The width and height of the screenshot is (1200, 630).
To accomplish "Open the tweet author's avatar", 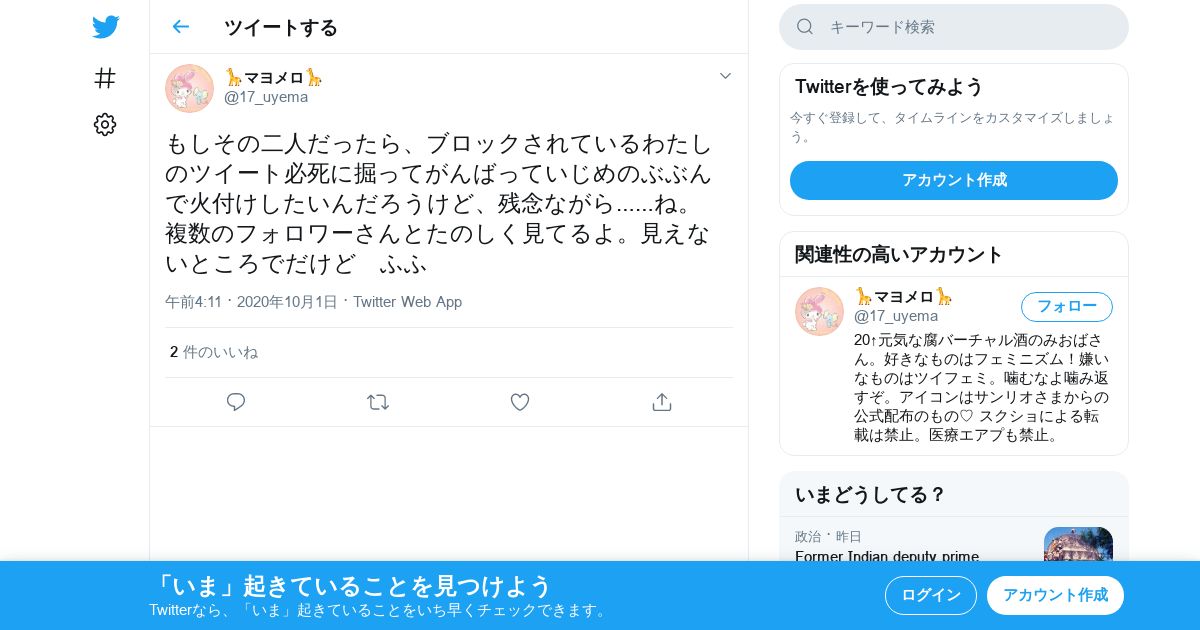I will click(x=189, y=88).
